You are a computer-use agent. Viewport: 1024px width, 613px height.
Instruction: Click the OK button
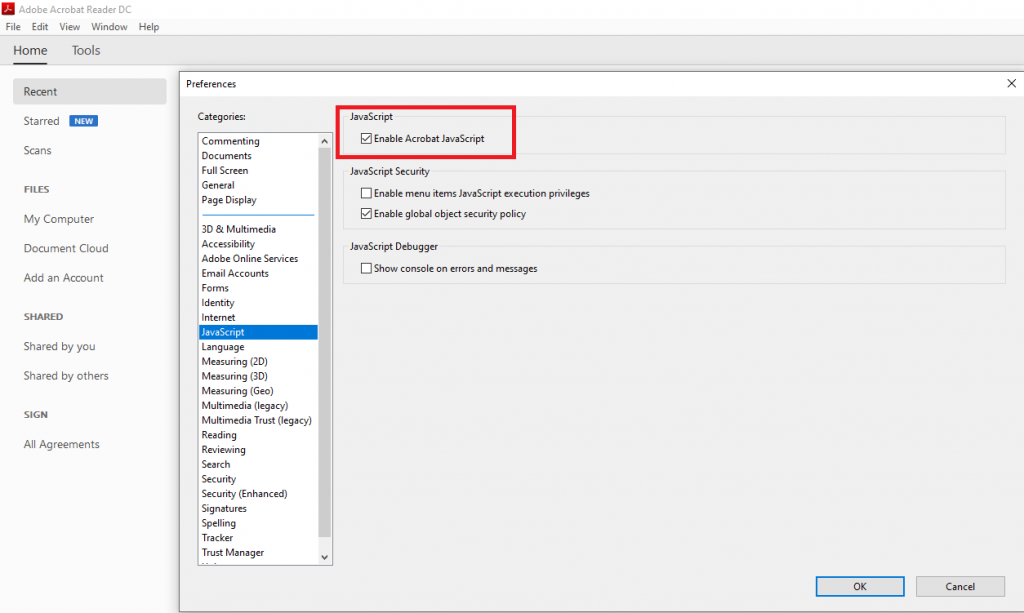coord(859,586)
